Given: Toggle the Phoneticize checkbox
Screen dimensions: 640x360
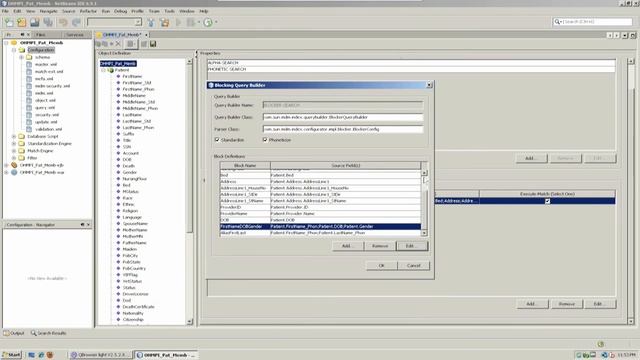Looking at the screenshot, I should [x=265, y=140].
